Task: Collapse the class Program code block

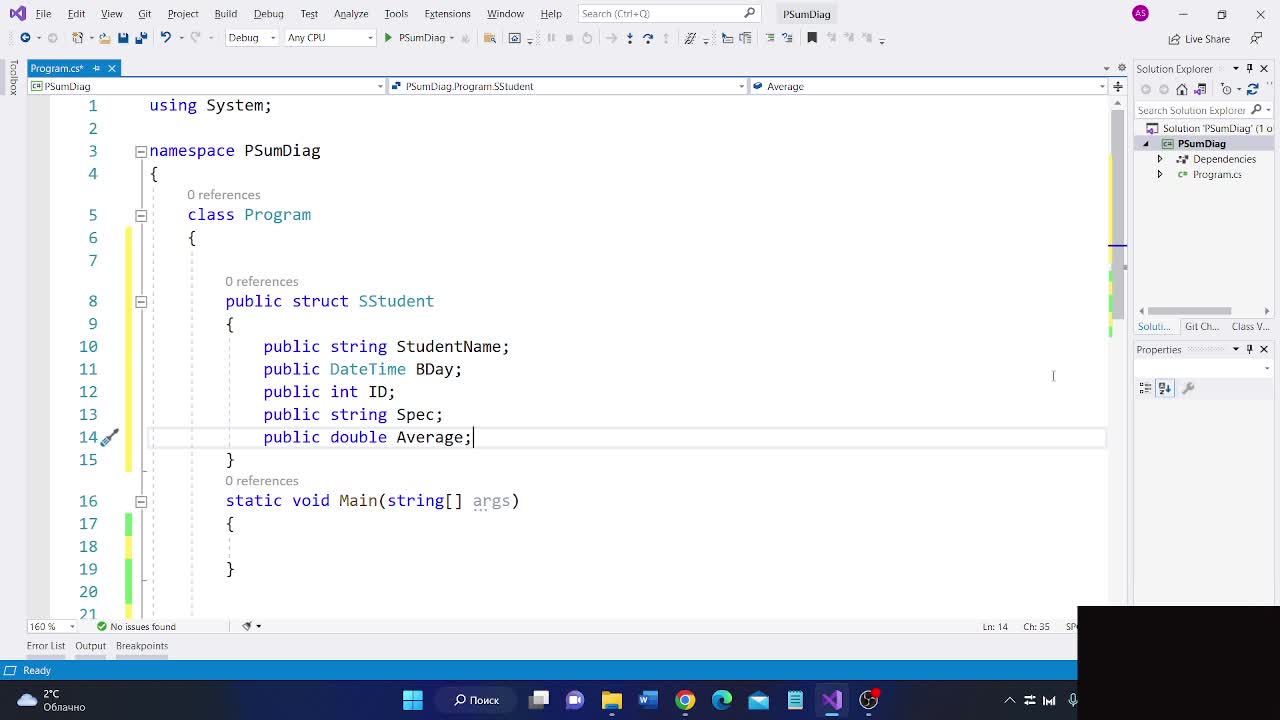Action: click(x=141, y=215)
